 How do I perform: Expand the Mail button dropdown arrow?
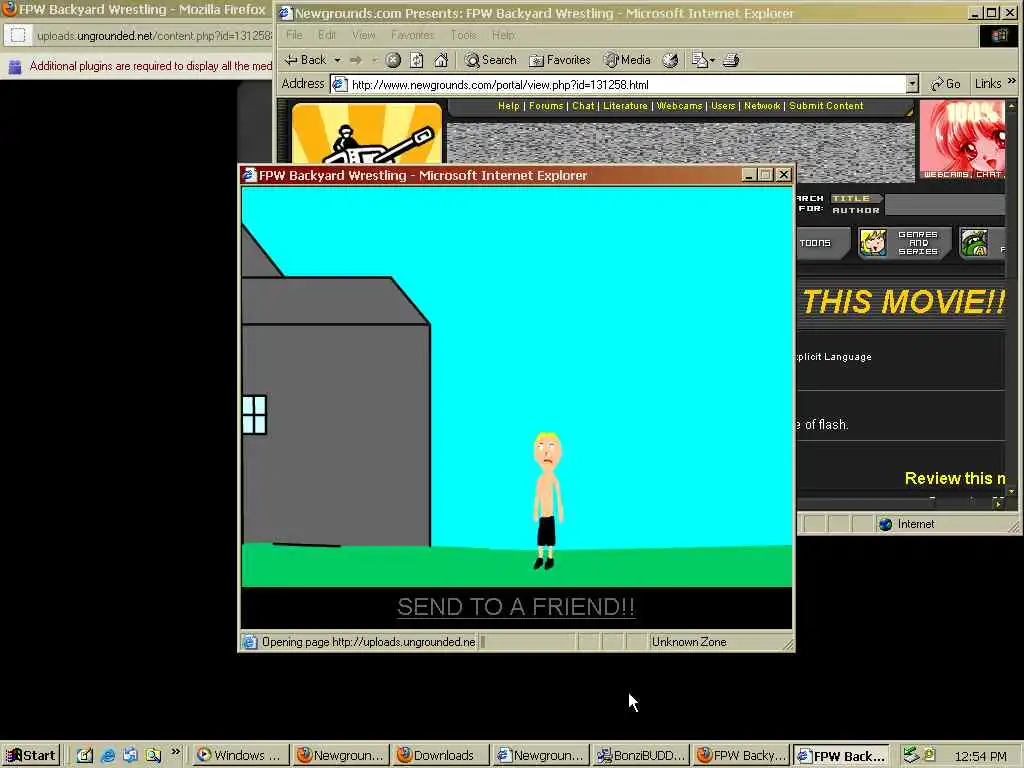[712, 60]
